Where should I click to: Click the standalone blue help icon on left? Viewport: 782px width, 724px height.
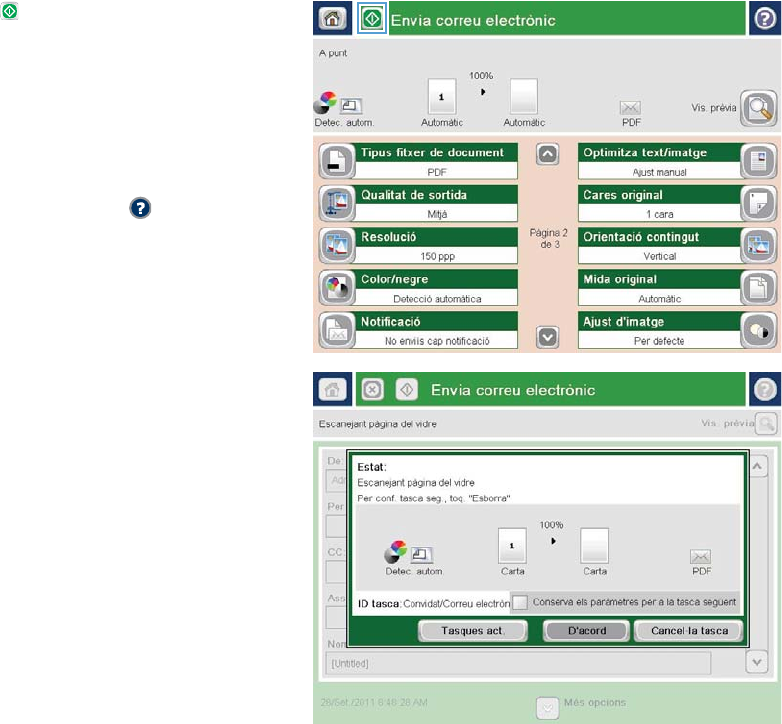pos(140,208)
